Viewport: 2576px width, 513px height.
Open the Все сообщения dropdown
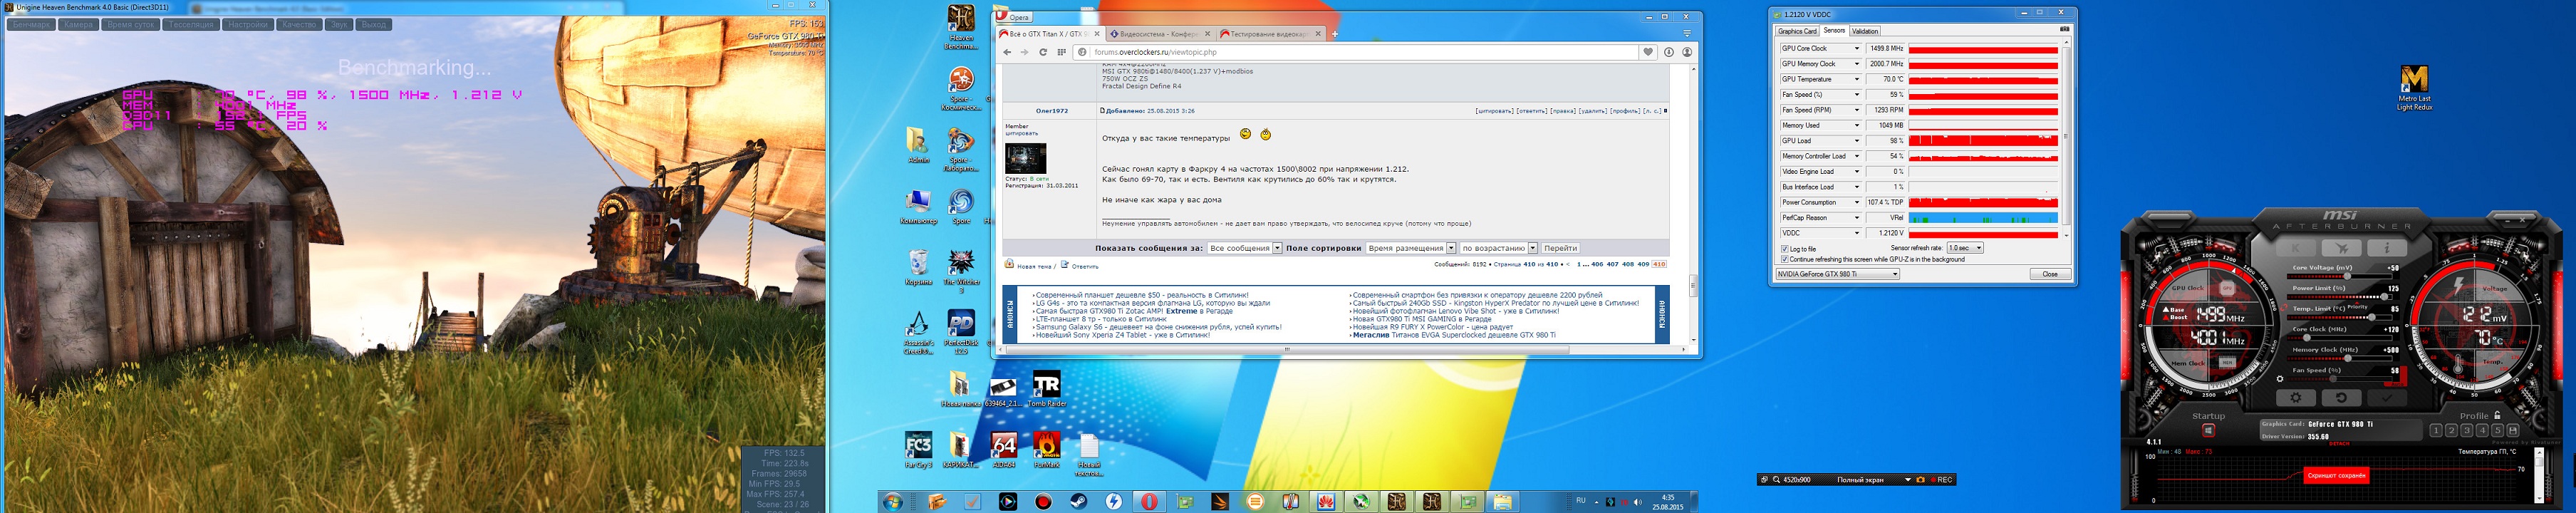point(1244,248)
